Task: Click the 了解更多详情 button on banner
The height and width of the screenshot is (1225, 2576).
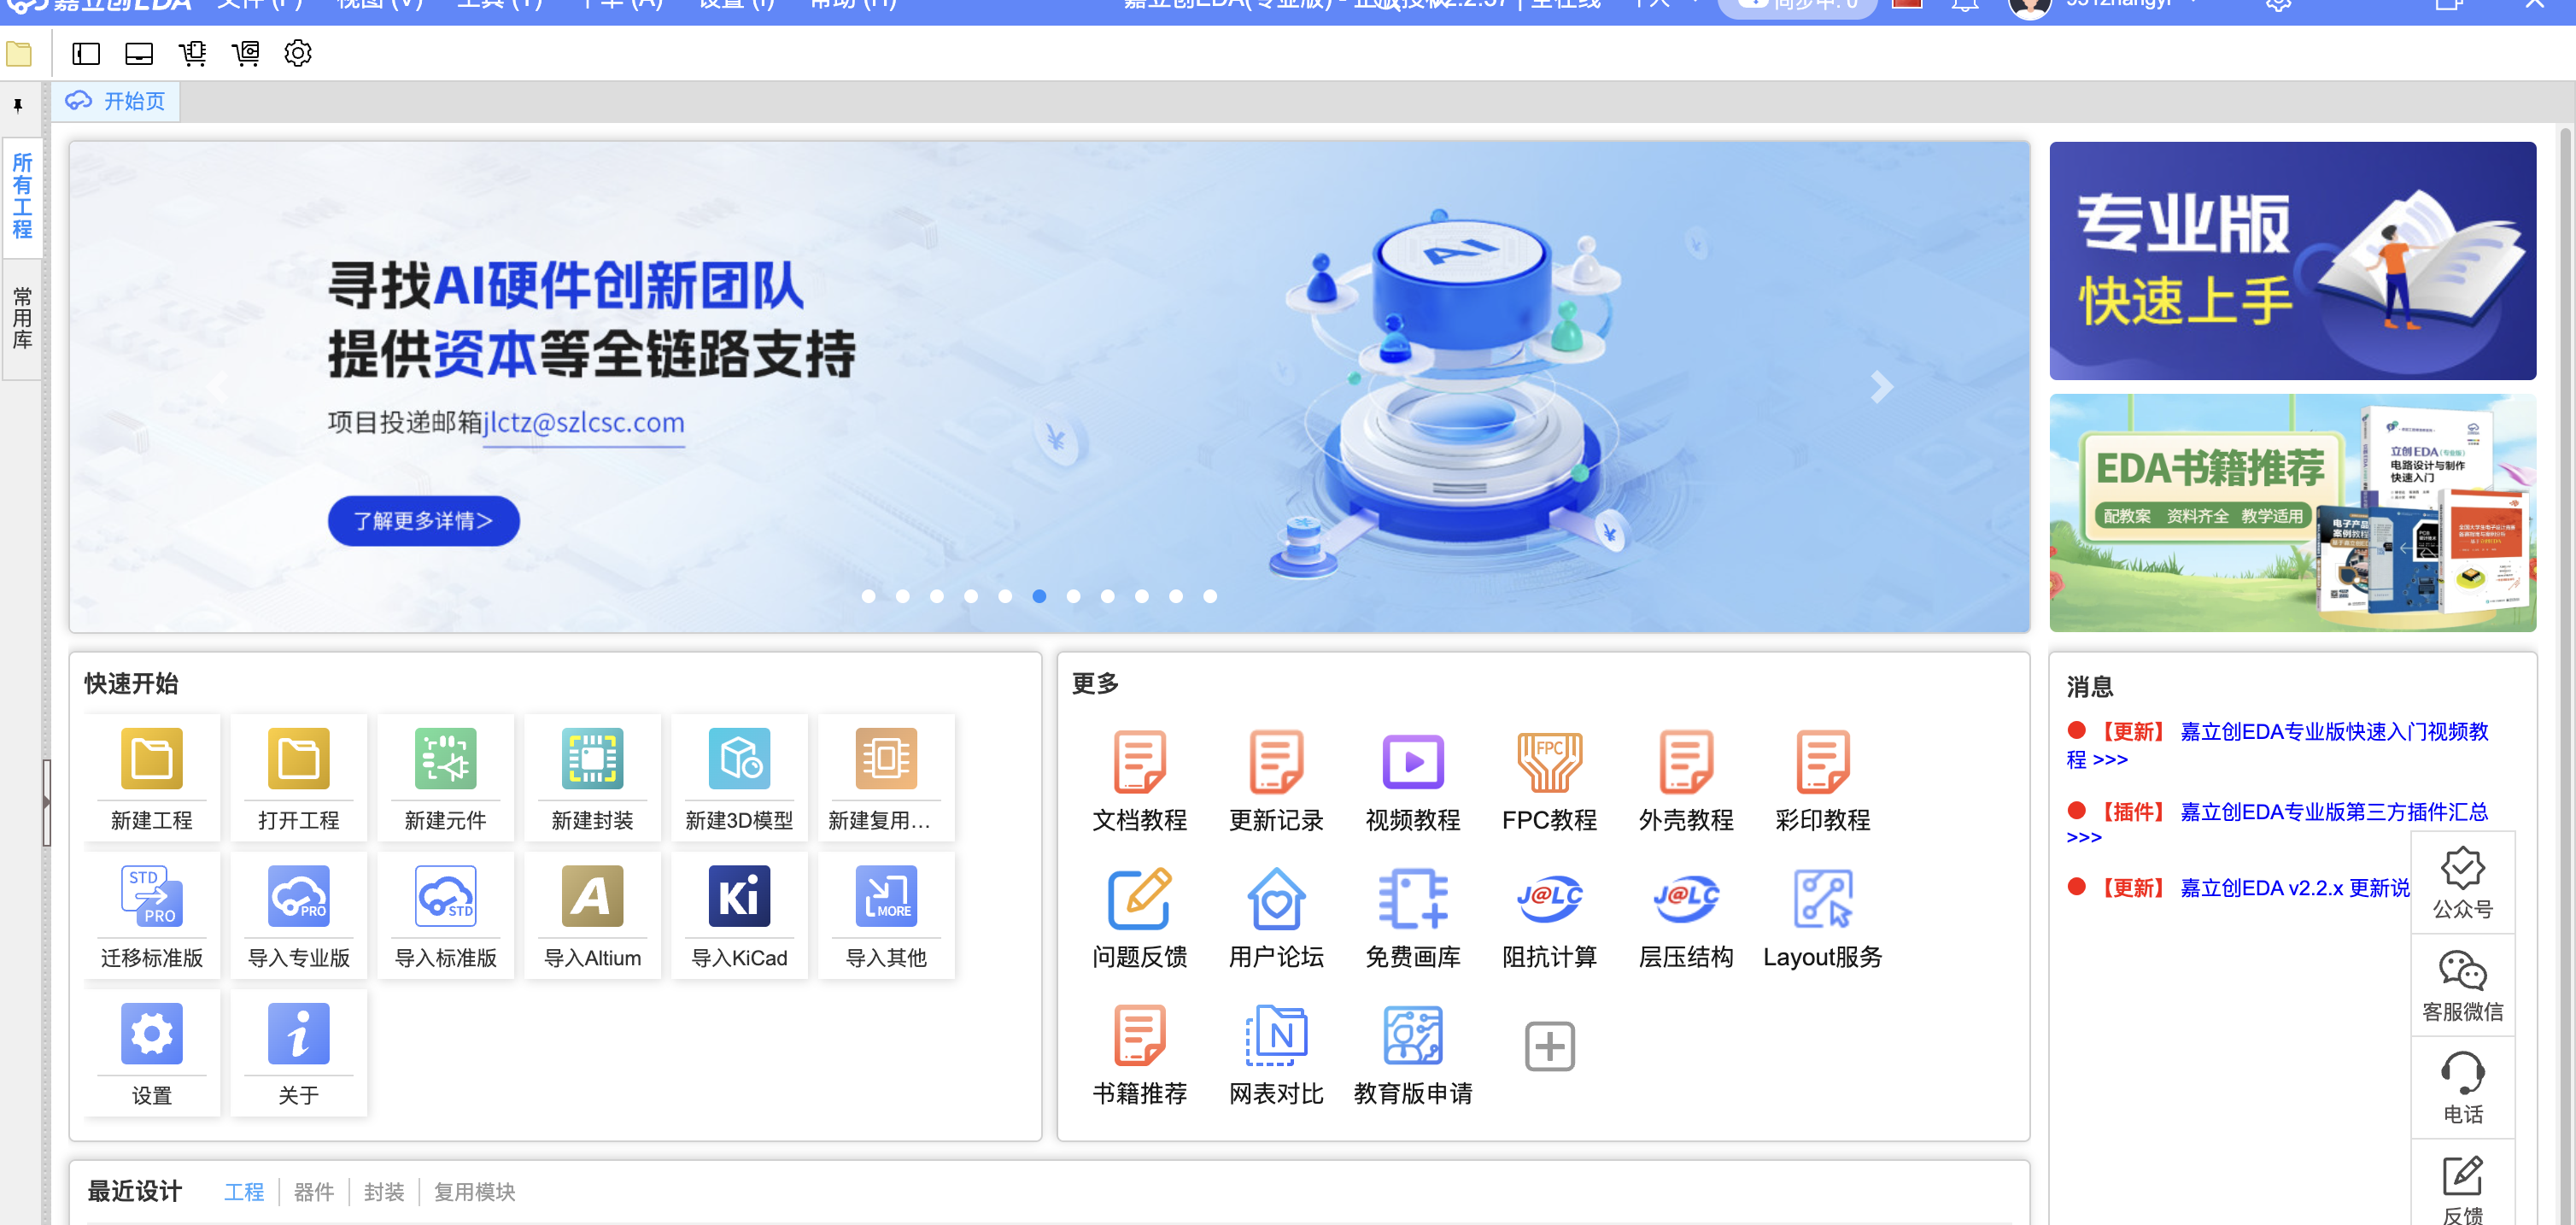Action: click(x=423, y=521)
